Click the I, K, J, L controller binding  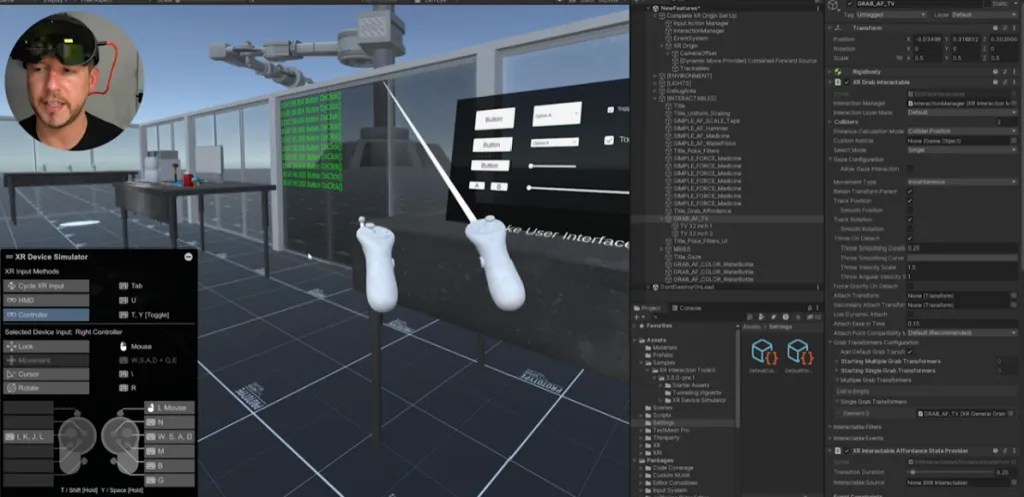28,436
